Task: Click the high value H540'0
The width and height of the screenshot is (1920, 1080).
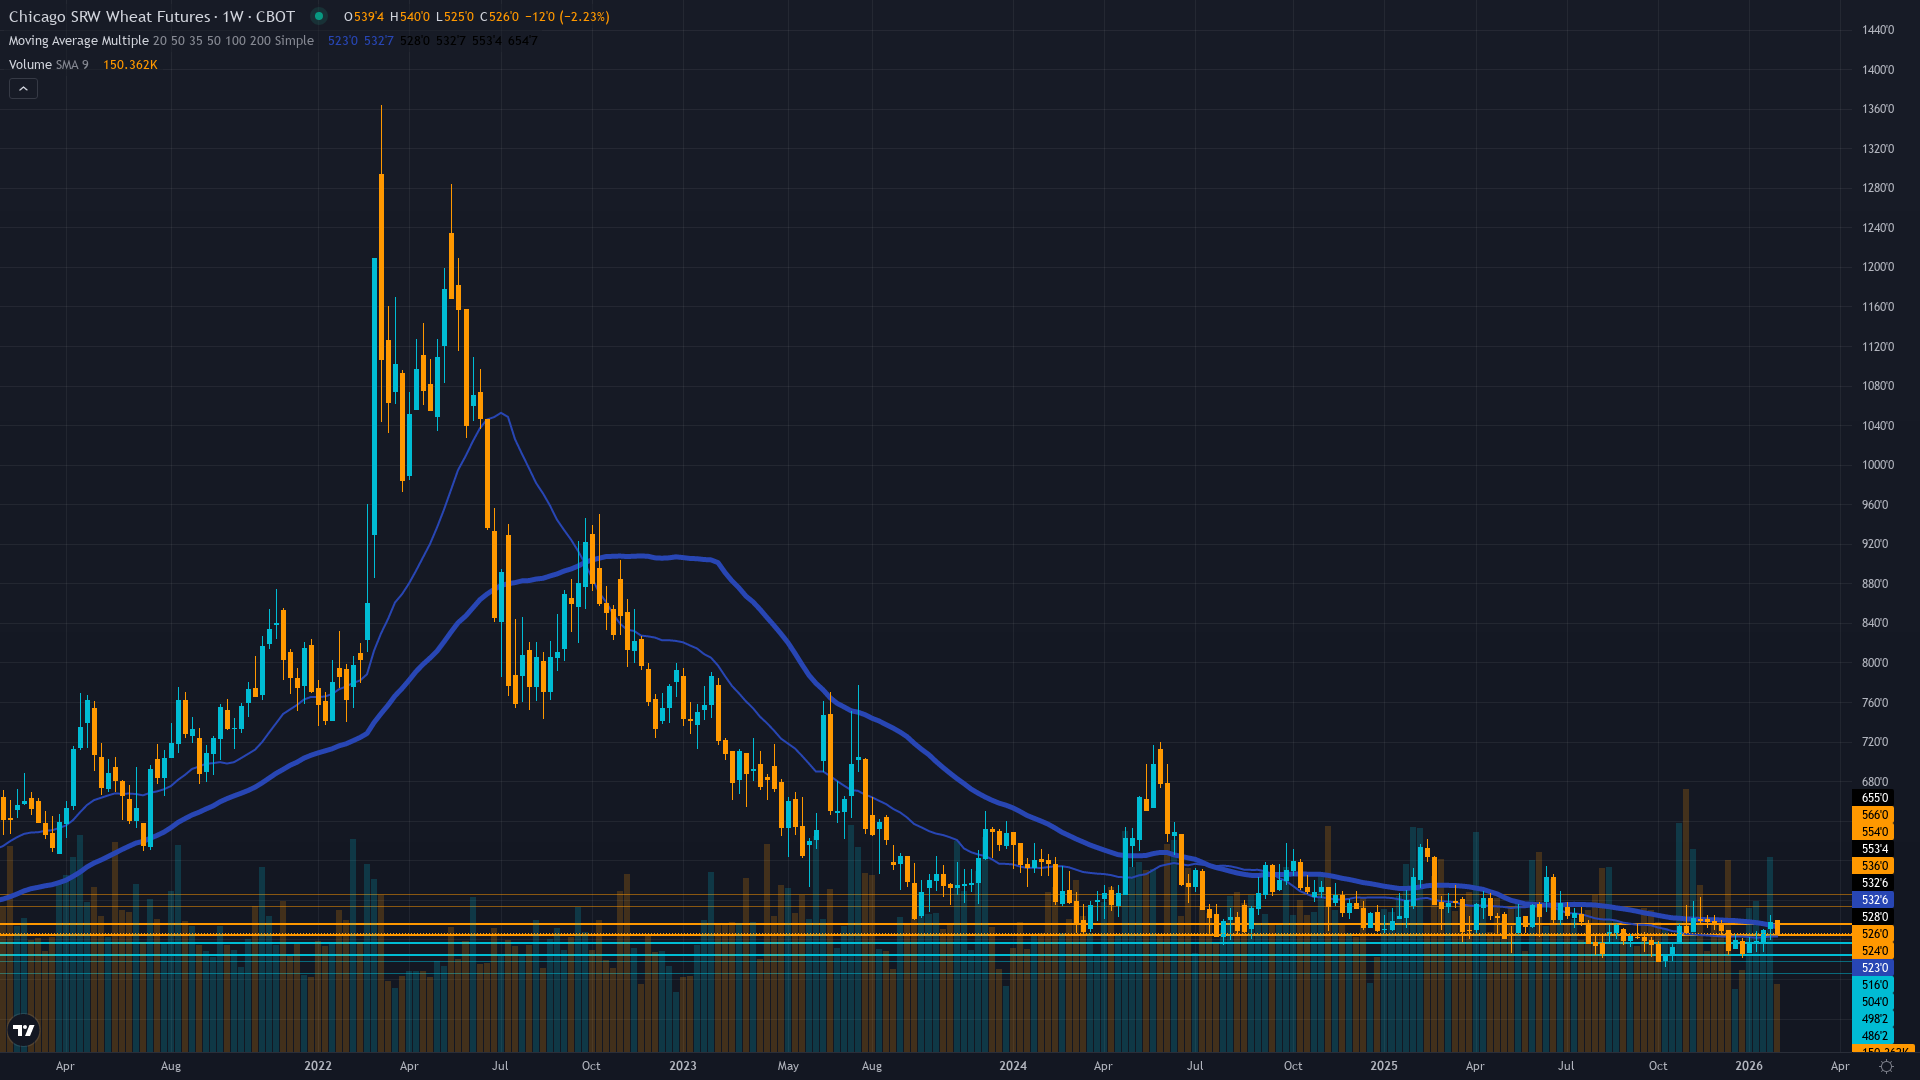Action: pyautogui.click(x=410, y=17)
